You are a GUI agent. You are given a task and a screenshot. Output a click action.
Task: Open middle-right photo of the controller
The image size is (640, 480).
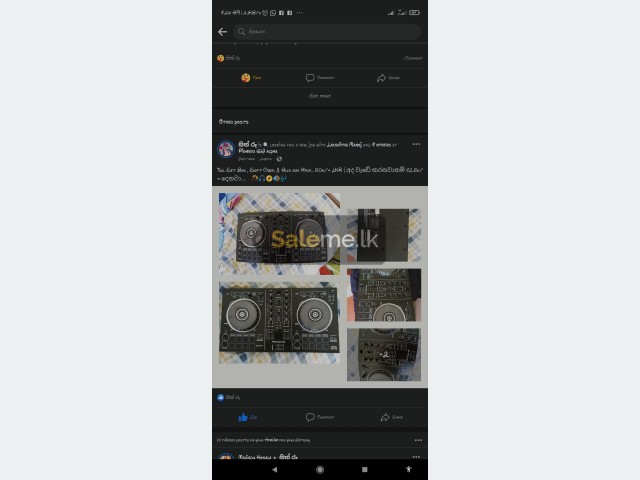coord(384,295)
